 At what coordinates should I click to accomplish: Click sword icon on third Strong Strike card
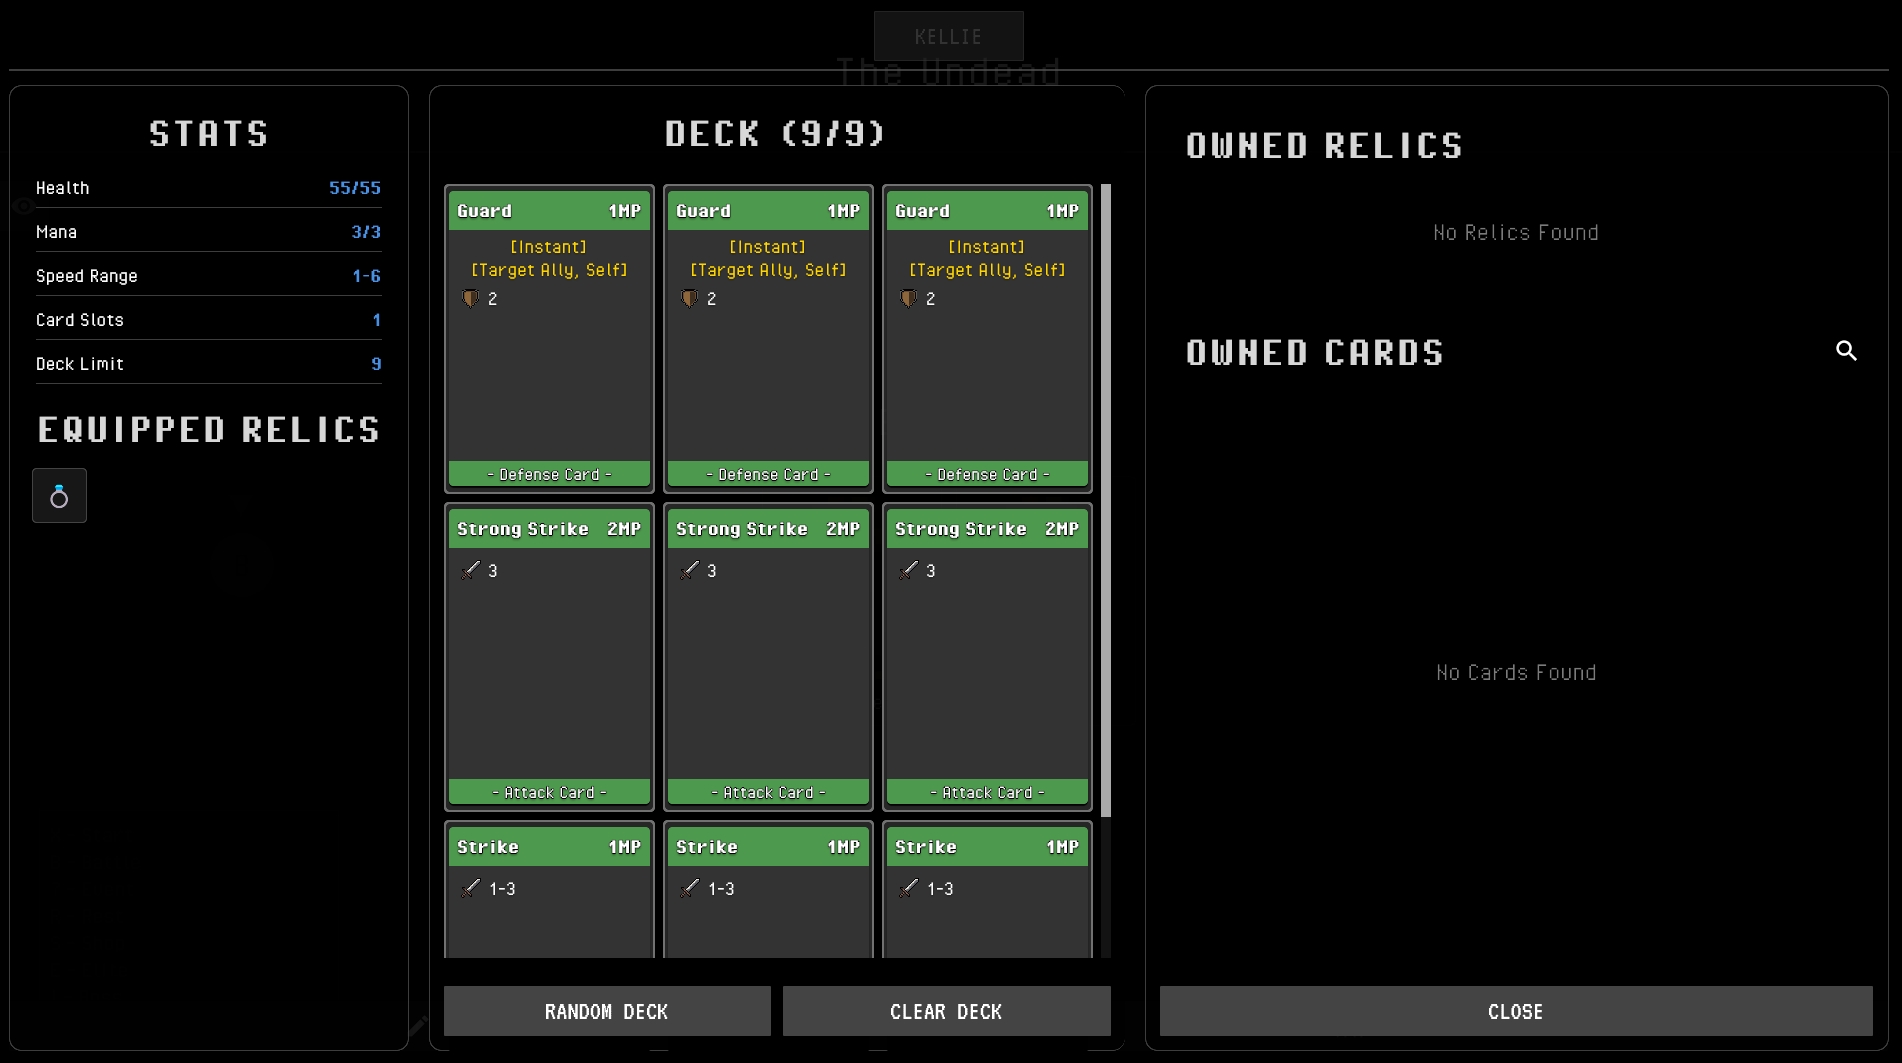click(908, 570)
